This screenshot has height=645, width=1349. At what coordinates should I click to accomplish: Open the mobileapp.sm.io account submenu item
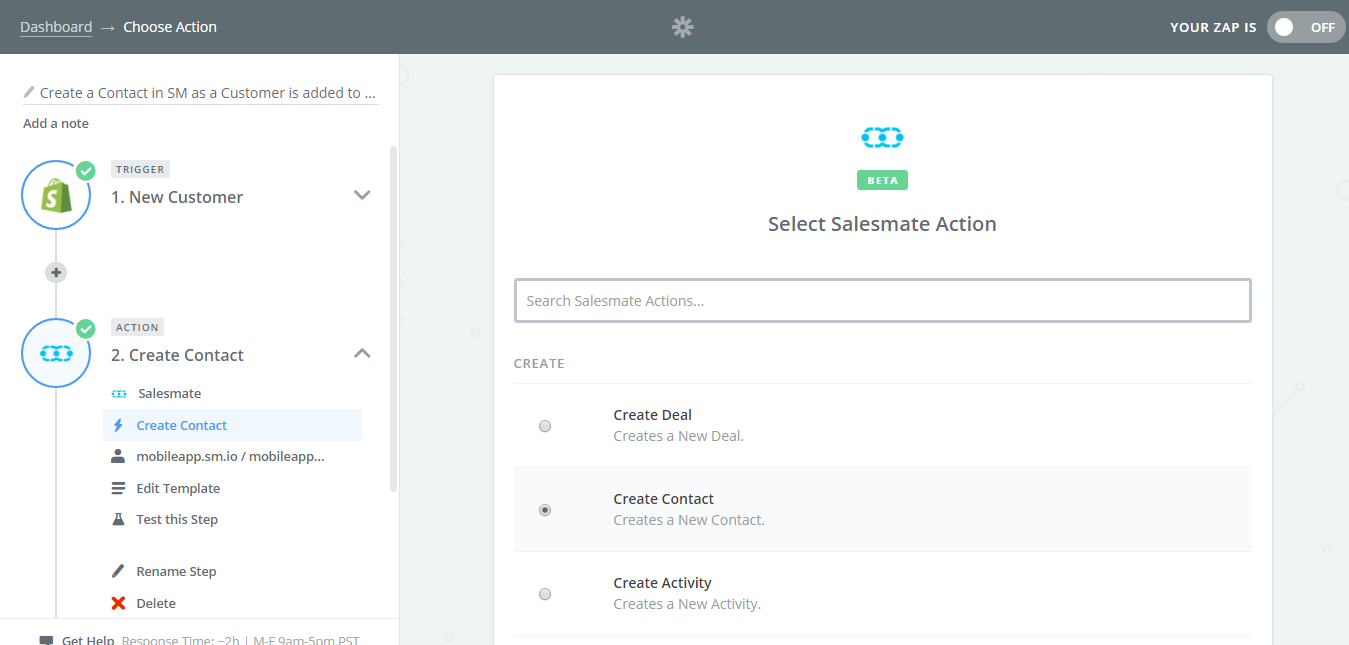pyautogui.click(x=232, y=456)
